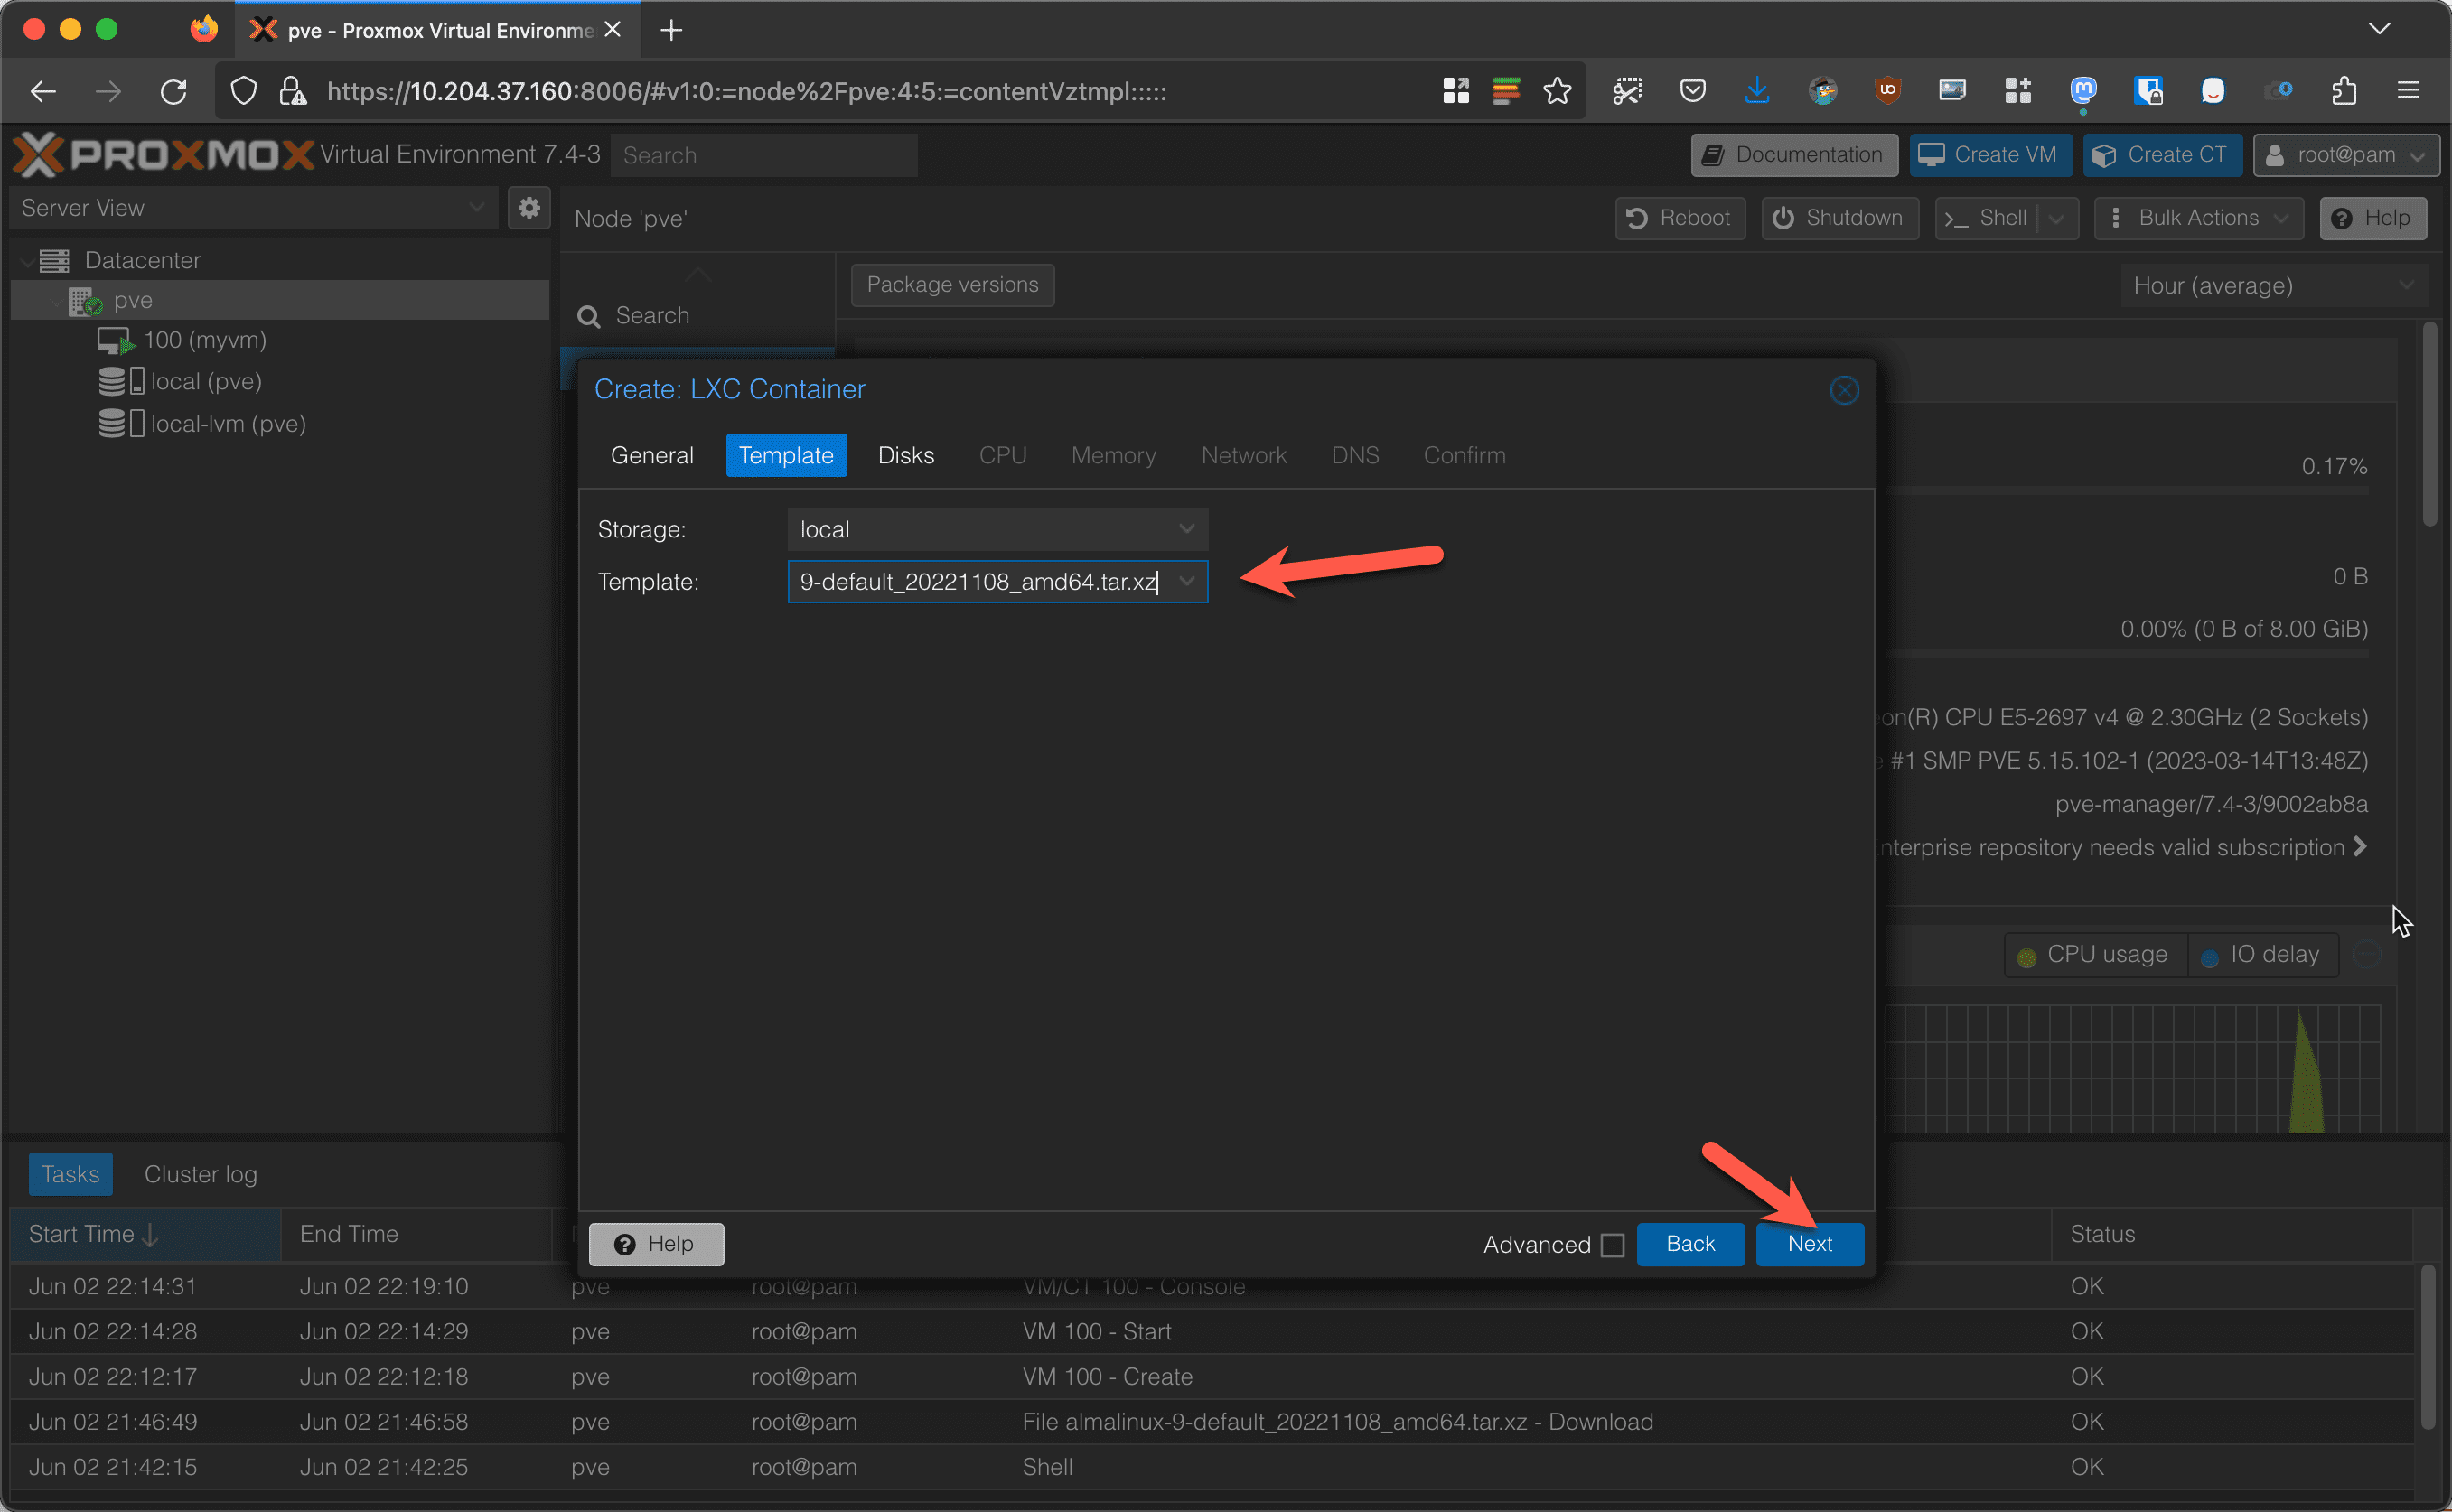The width and height of the screenshot is (2452, 1512).
Task: Close the Create LXC Container dialog
Action: [1844, 390]
